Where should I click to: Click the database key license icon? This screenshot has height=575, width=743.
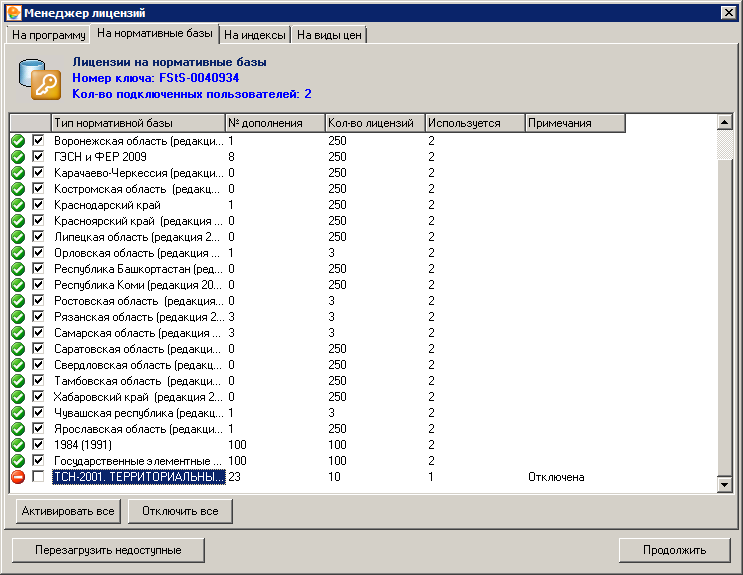point(39,78)
